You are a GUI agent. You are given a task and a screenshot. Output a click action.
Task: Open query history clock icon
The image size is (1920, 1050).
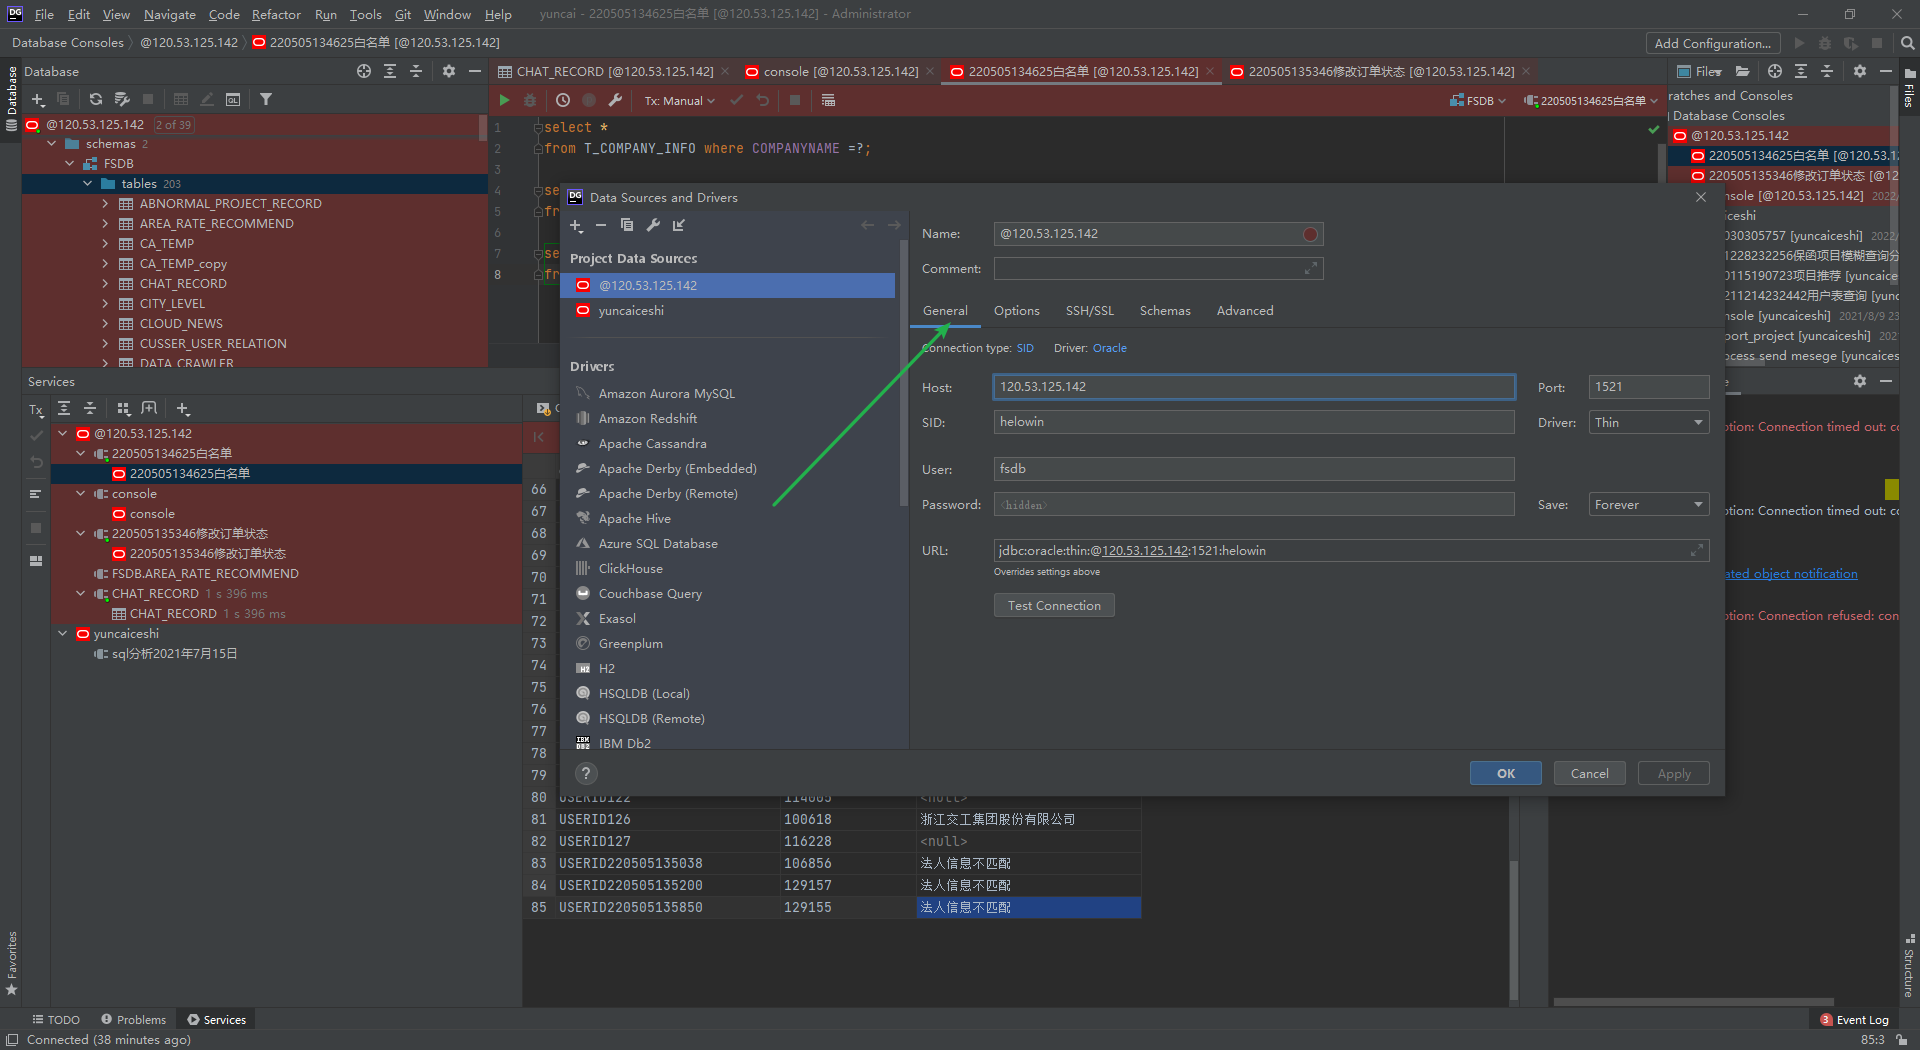tap(563, 101)
